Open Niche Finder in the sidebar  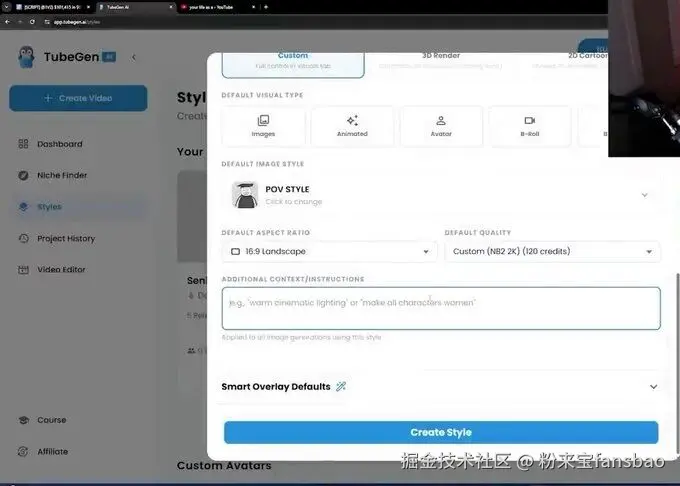[x=78, y=175]
